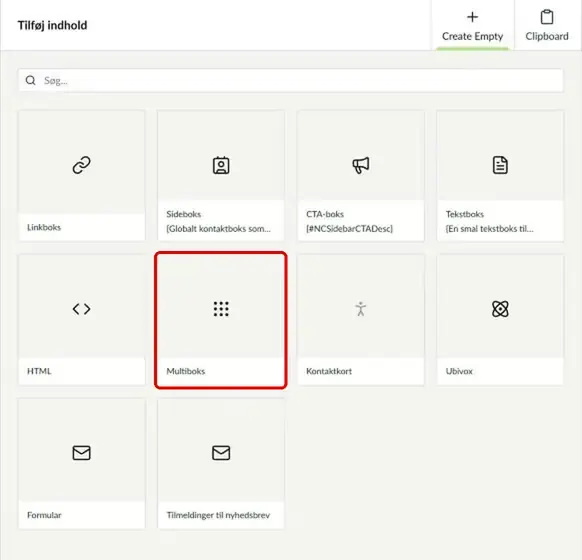Image resolution: width=582 pixels, height=560 pixels.
Task: Click the plus icon above Create Empty
Action: 472,17
